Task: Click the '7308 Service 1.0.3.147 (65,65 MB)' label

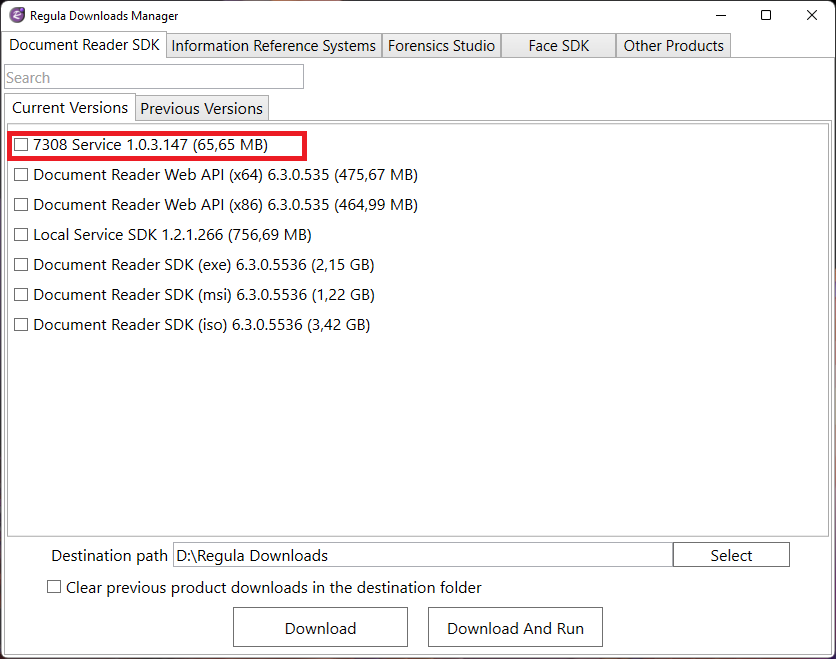Action: pos(150,144)
